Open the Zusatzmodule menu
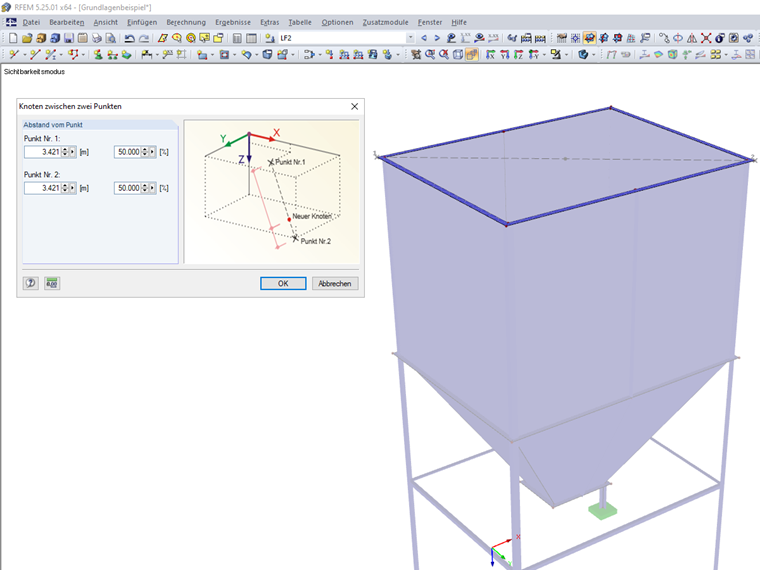 (x=385, y=22)
